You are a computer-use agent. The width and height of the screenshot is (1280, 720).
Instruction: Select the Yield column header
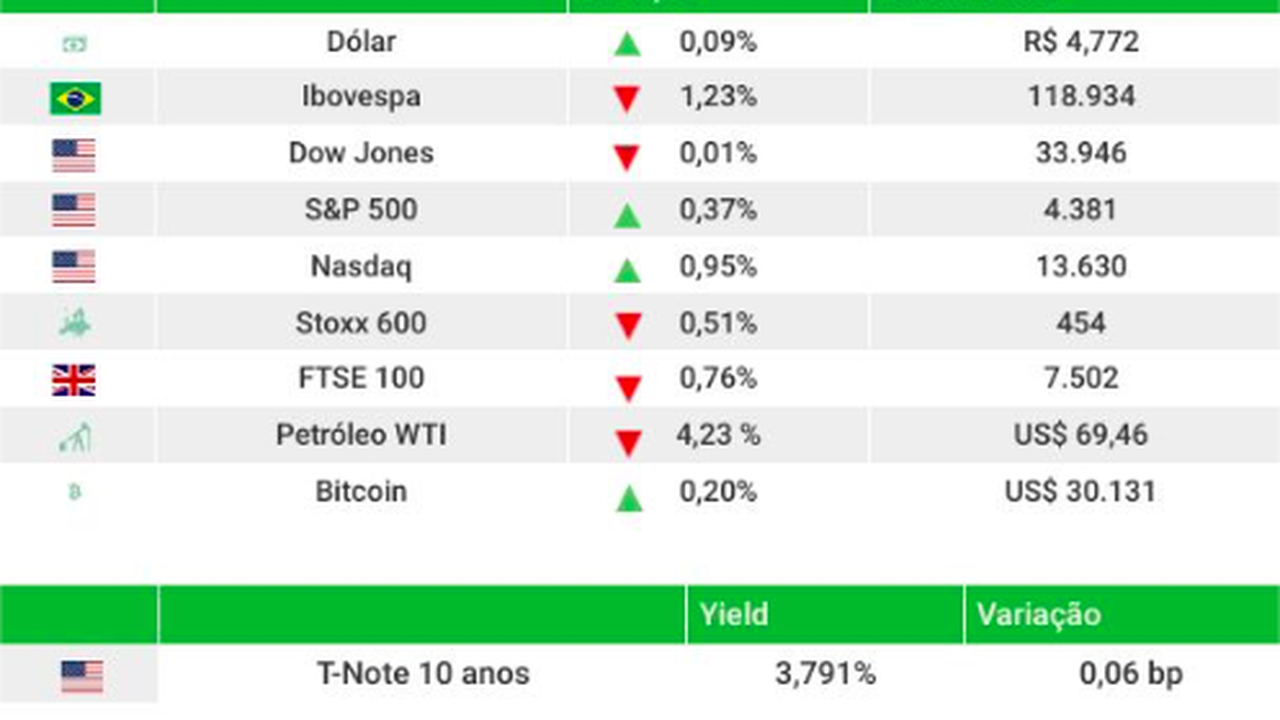pyautogui.click(x=734, y=614)
